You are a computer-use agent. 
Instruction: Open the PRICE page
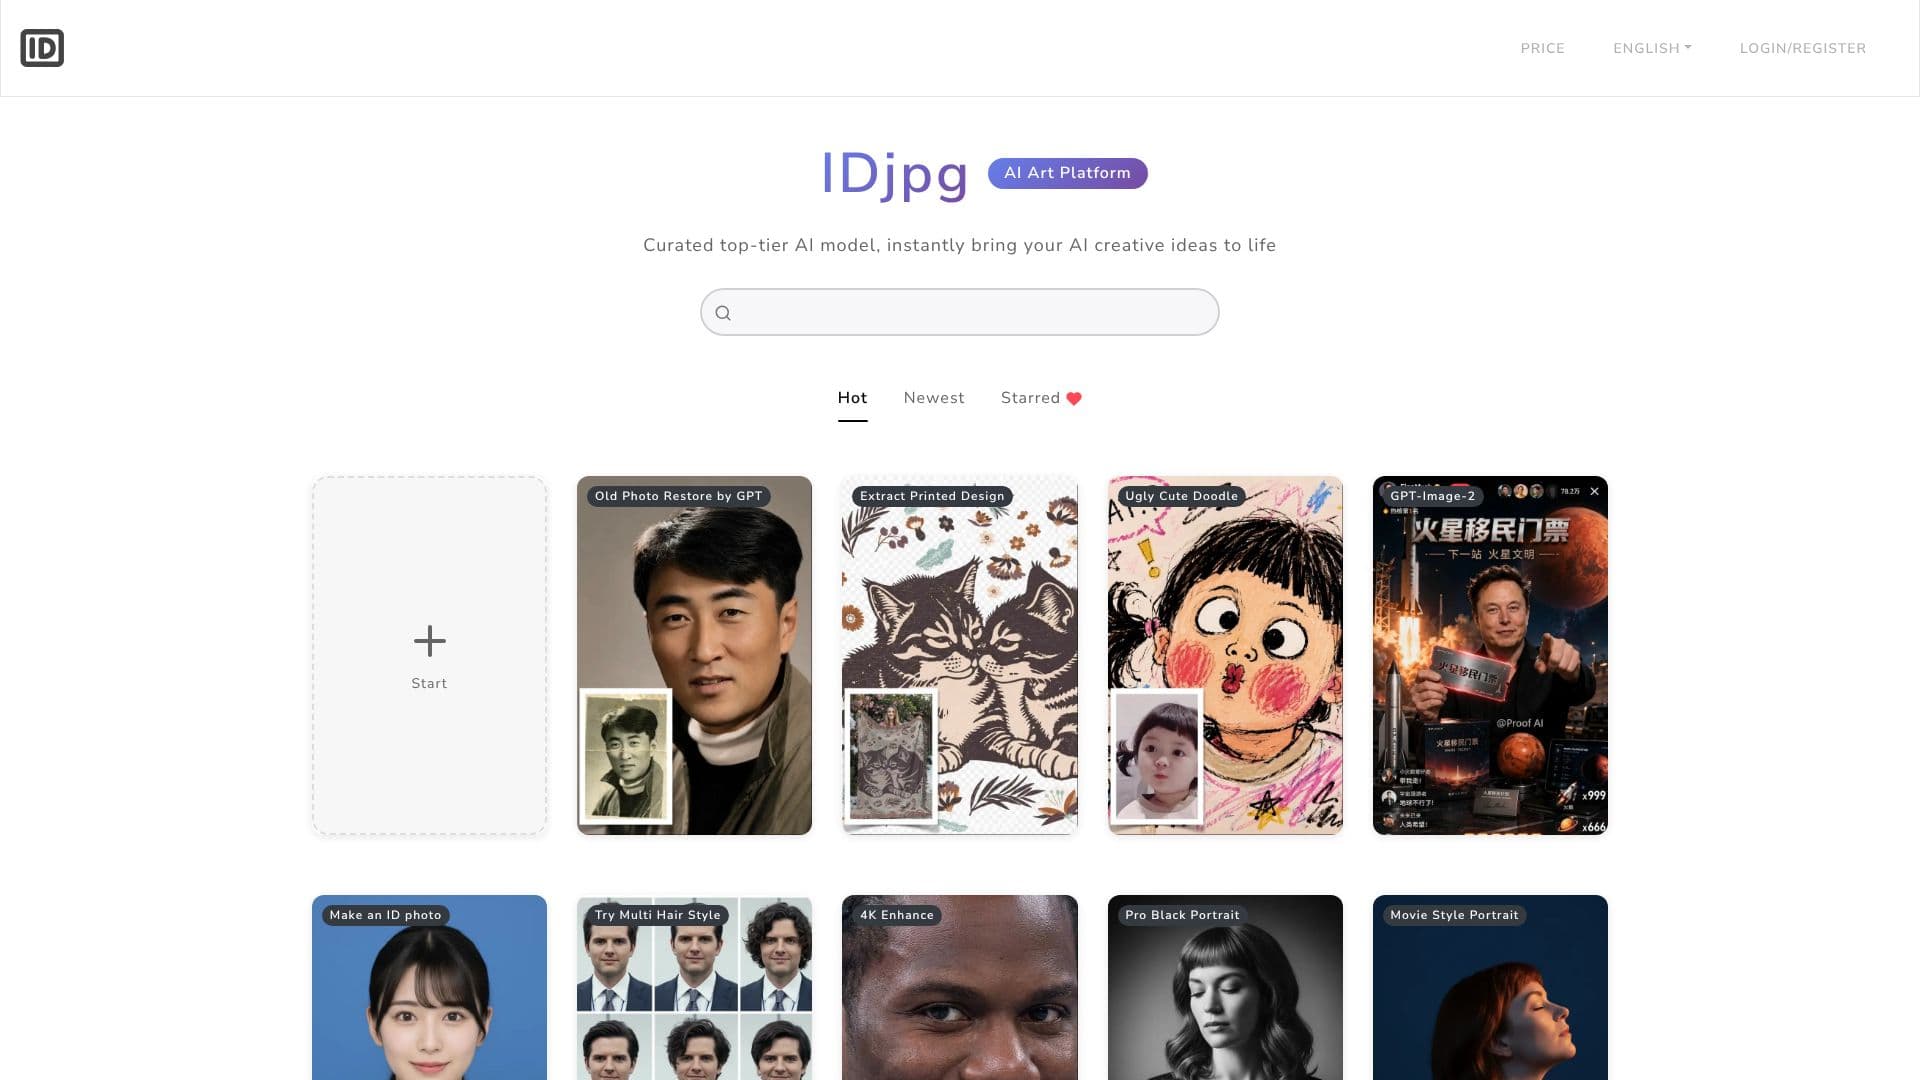tap(1542, 48)
